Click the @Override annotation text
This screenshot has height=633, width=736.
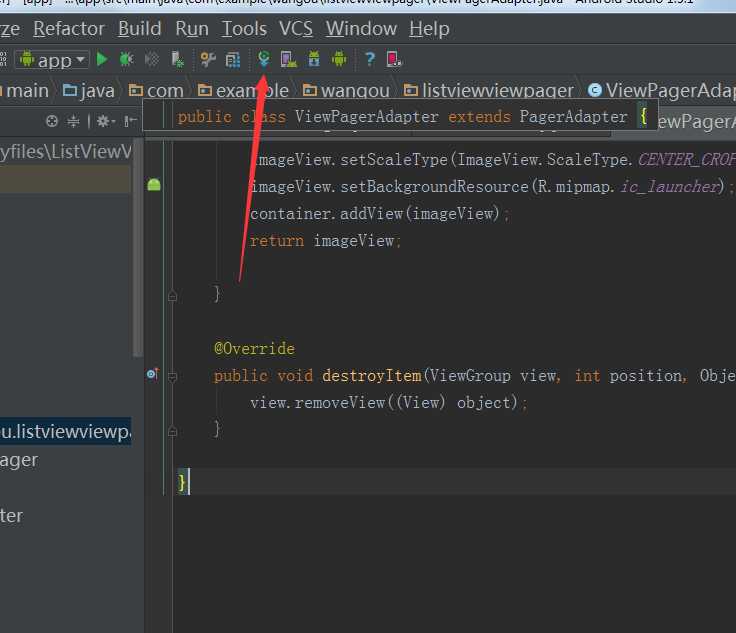pyautogui.click(x=254, y=349)
